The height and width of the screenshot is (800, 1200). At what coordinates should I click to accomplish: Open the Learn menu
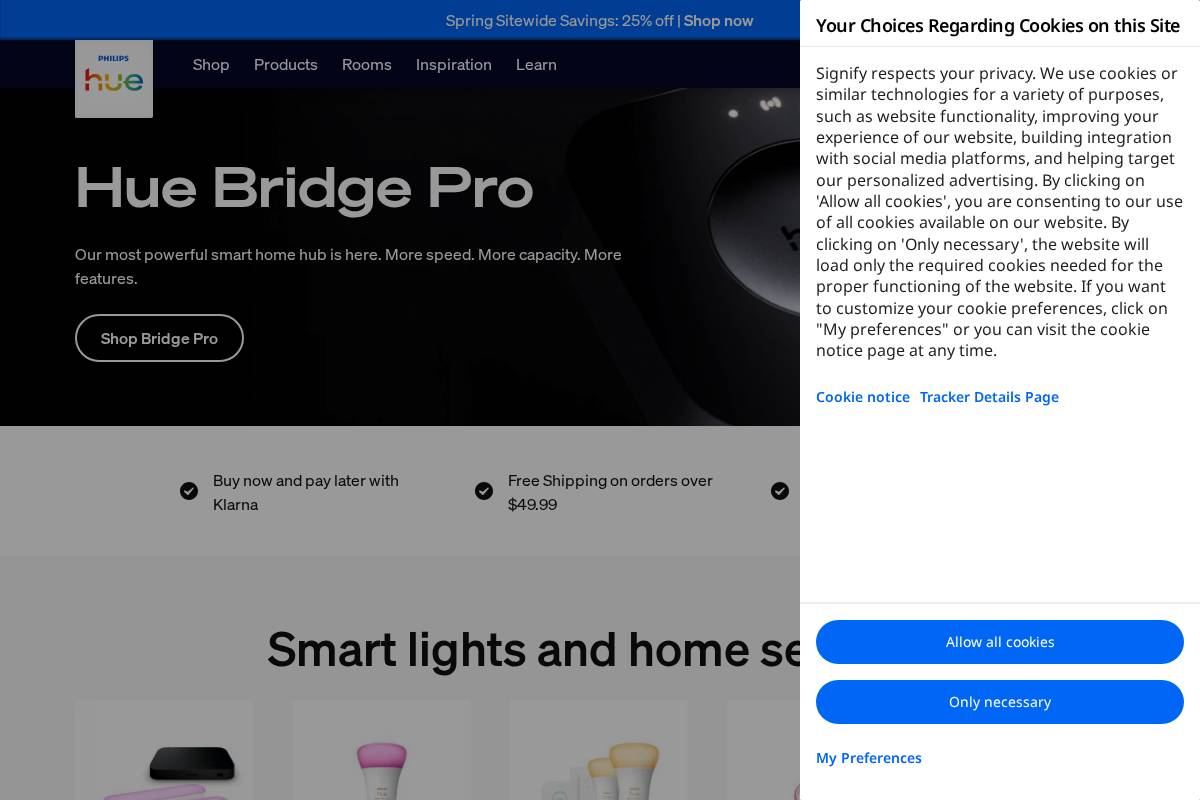click(536, 64)
